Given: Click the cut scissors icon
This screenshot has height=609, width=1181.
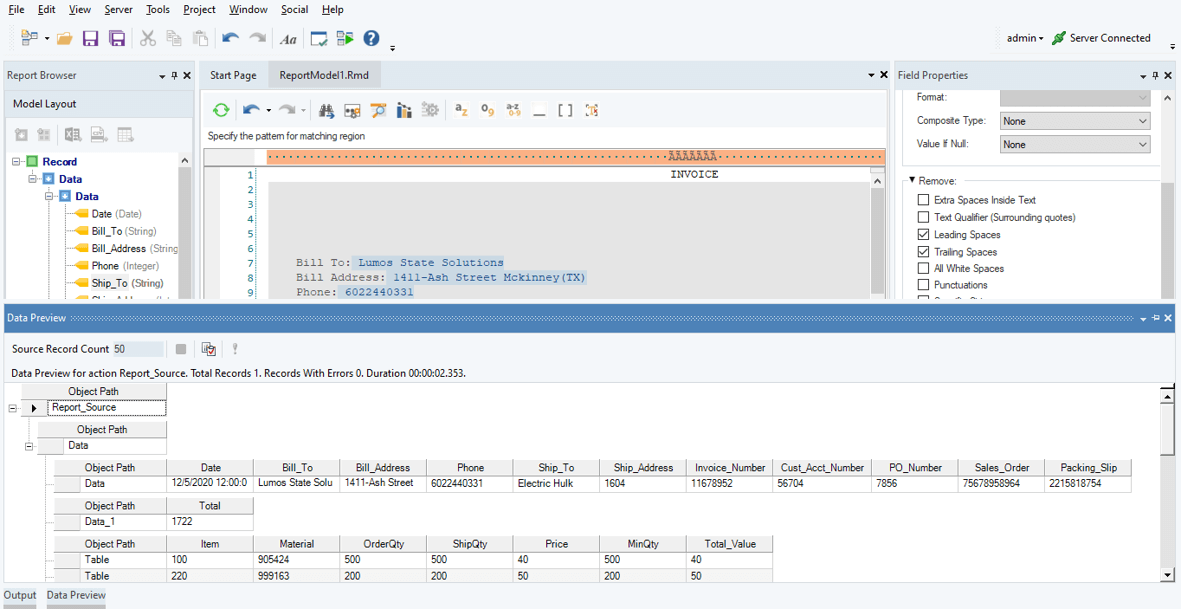Looking at the screenshot, I should (x=148, y=39).
